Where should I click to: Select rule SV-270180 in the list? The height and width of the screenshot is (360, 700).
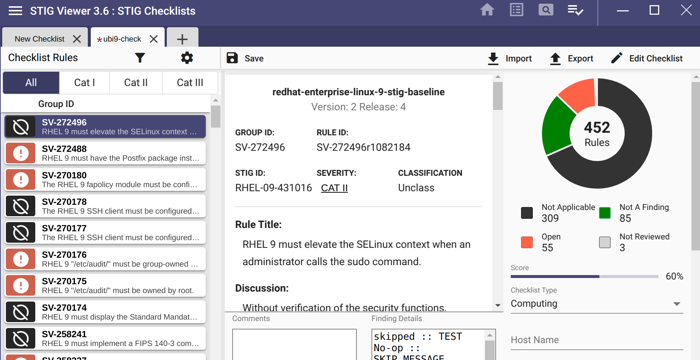click(x=105, y=179)
